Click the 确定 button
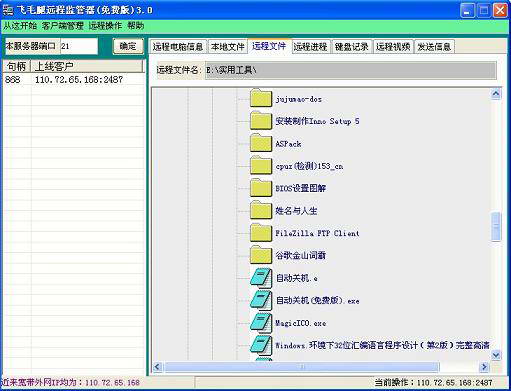This screenshot has height=391, width=511. coord(128,46)
